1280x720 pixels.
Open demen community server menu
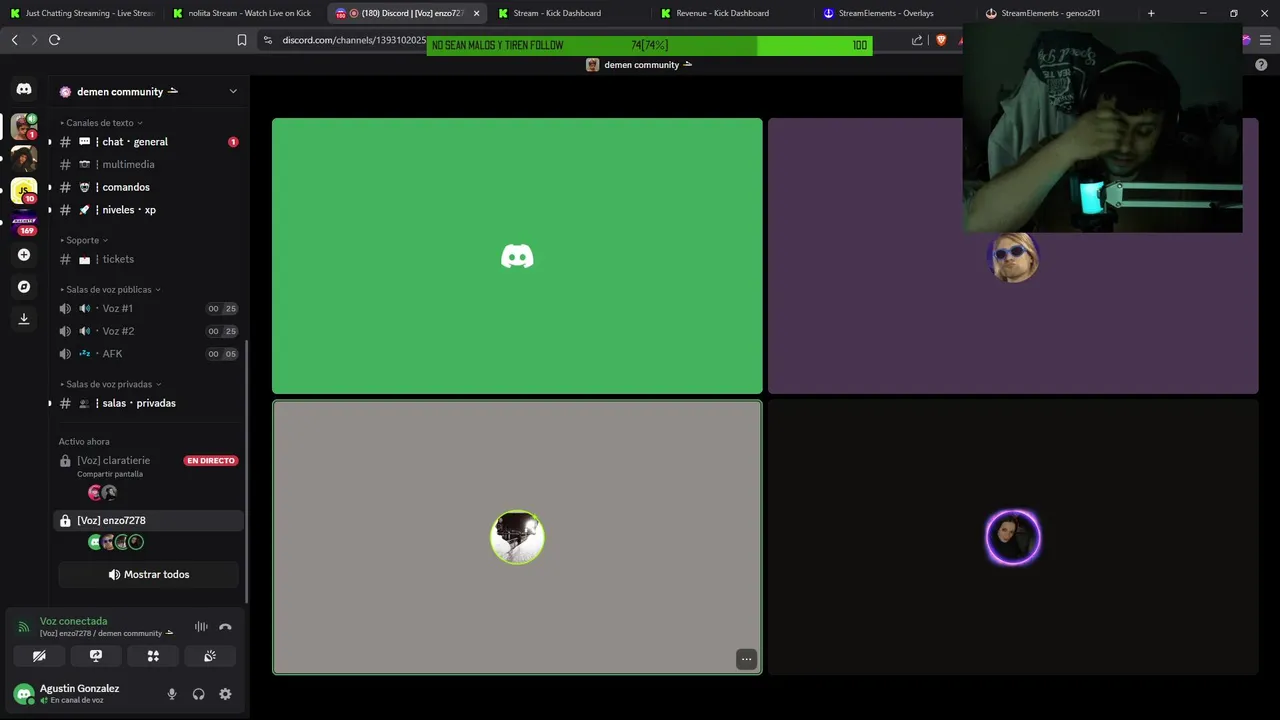(148, 91)
